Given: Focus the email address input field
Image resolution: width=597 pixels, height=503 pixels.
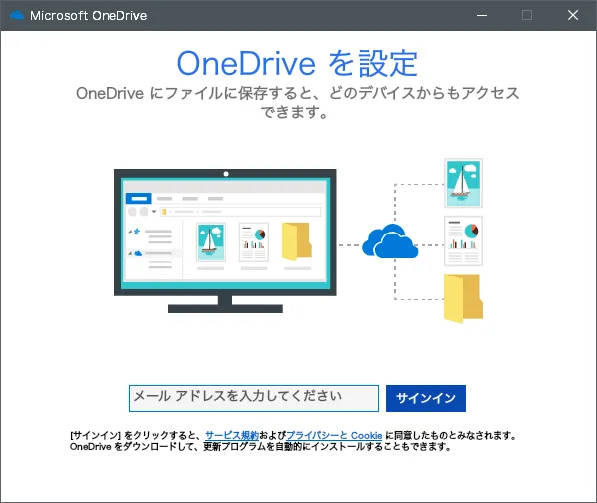Looking at the screenshot, I should coord(254,398).
